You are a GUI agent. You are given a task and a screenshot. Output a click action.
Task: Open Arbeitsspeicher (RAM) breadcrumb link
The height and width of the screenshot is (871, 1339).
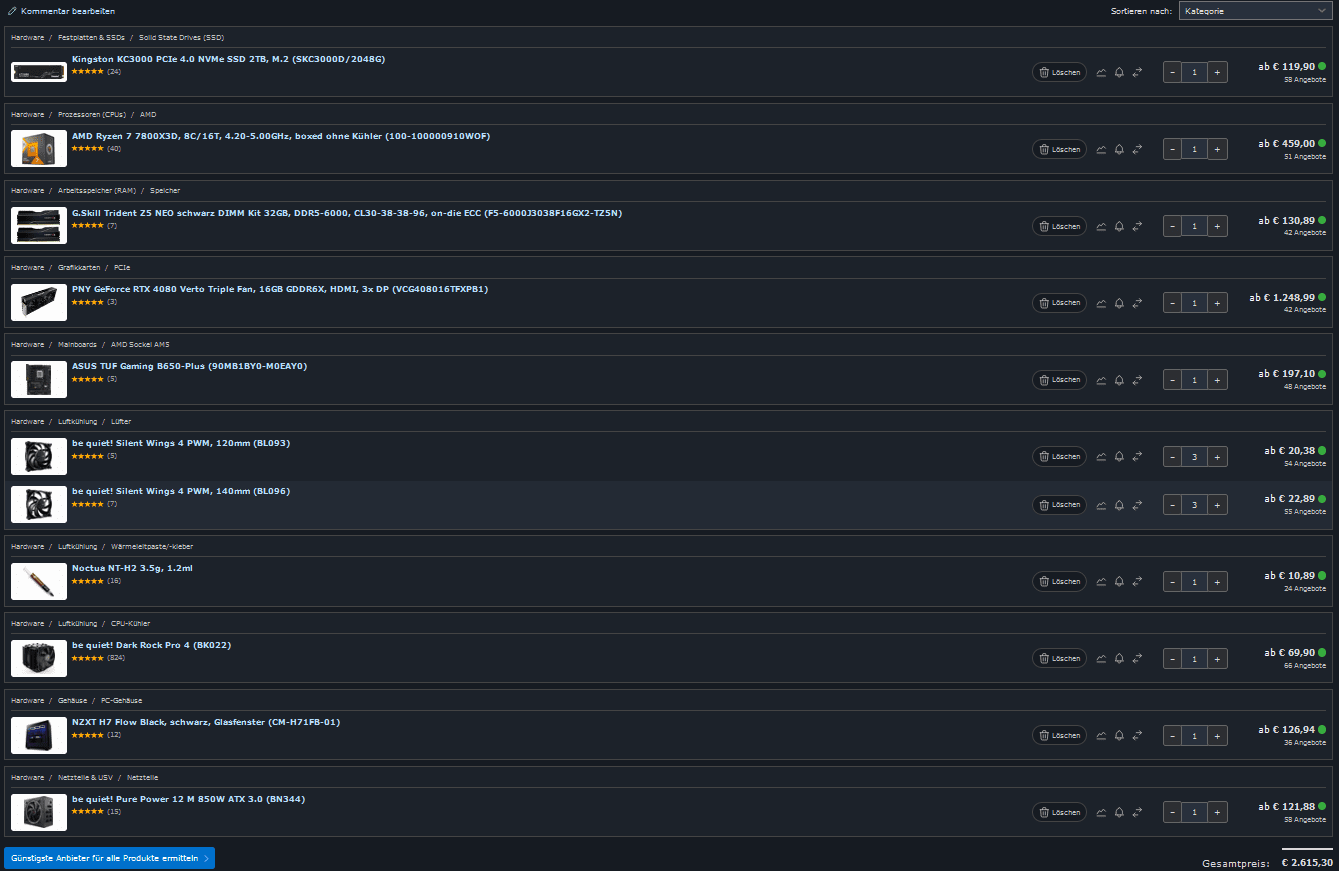click(96, 191)
